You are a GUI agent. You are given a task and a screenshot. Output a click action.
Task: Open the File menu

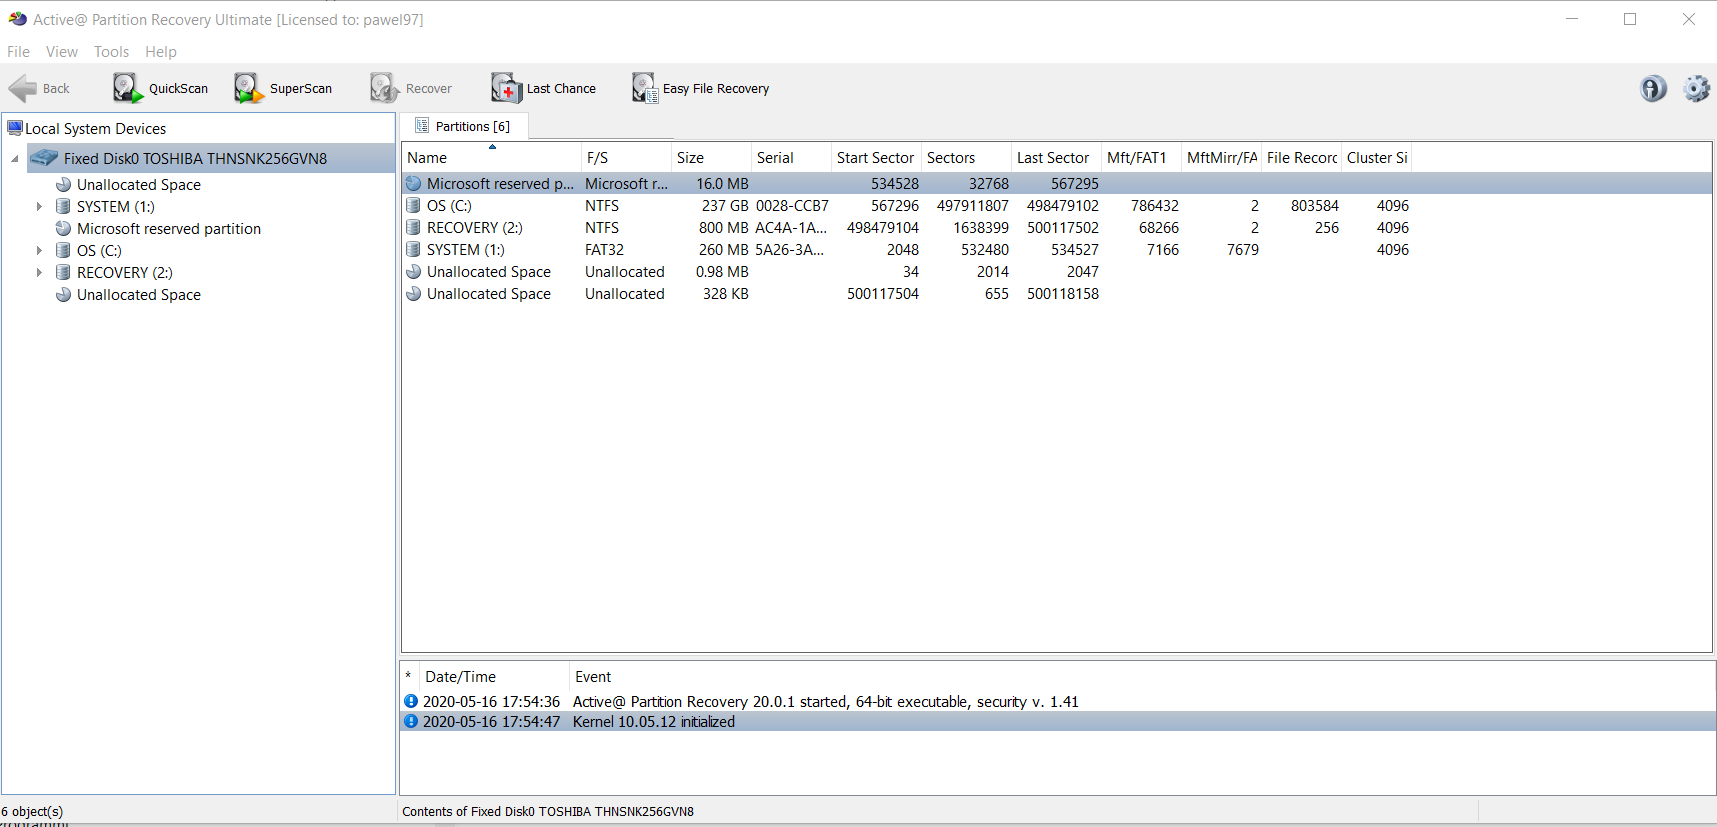coord(18,52)
